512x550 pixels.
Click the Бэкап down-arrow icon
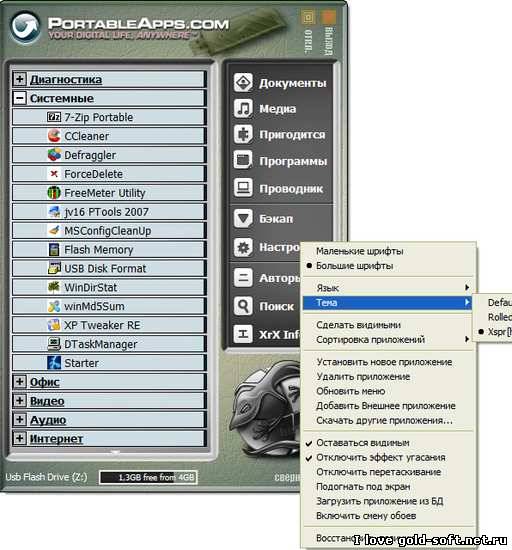[243, 218]
